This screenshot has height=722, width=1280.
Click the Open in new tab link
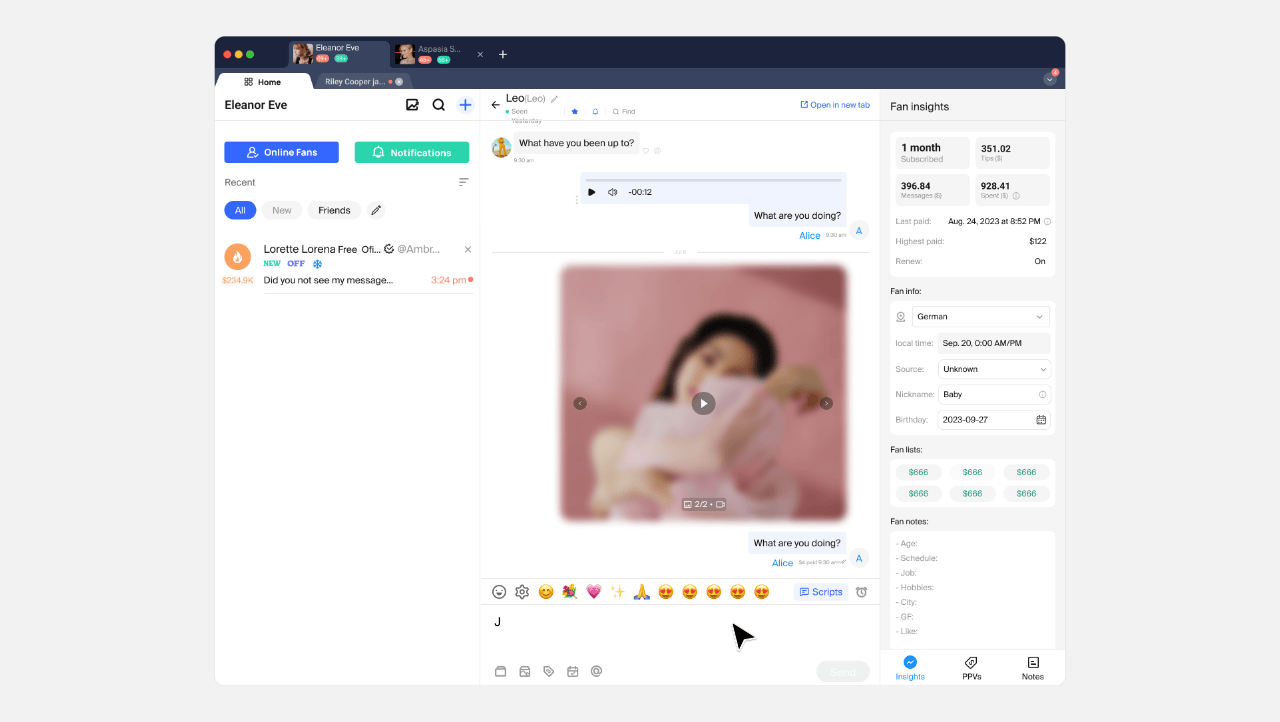coord(835,105)
